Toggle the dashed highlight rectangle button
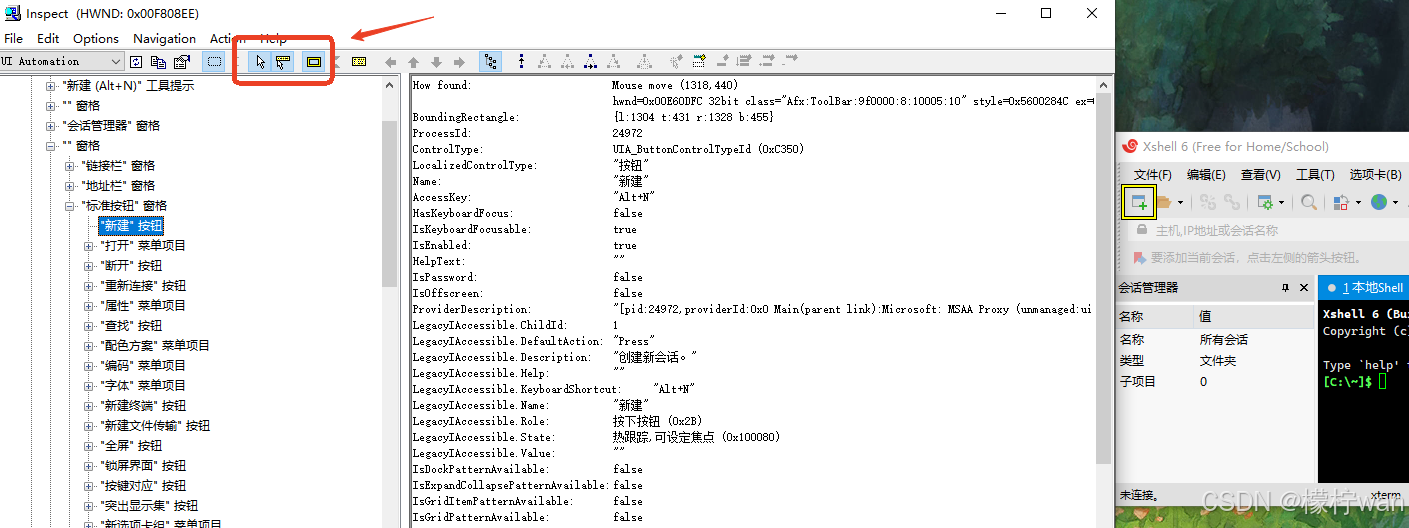The height and width of the screenshot is (528, 1409). pos(214,62)
